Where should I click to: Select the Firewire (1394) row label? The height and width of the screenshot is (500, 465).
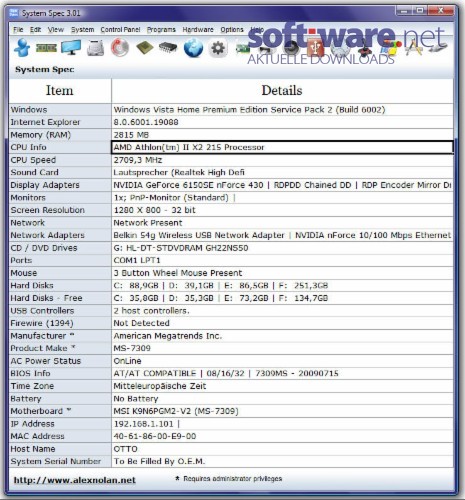[x=42, y=323]
